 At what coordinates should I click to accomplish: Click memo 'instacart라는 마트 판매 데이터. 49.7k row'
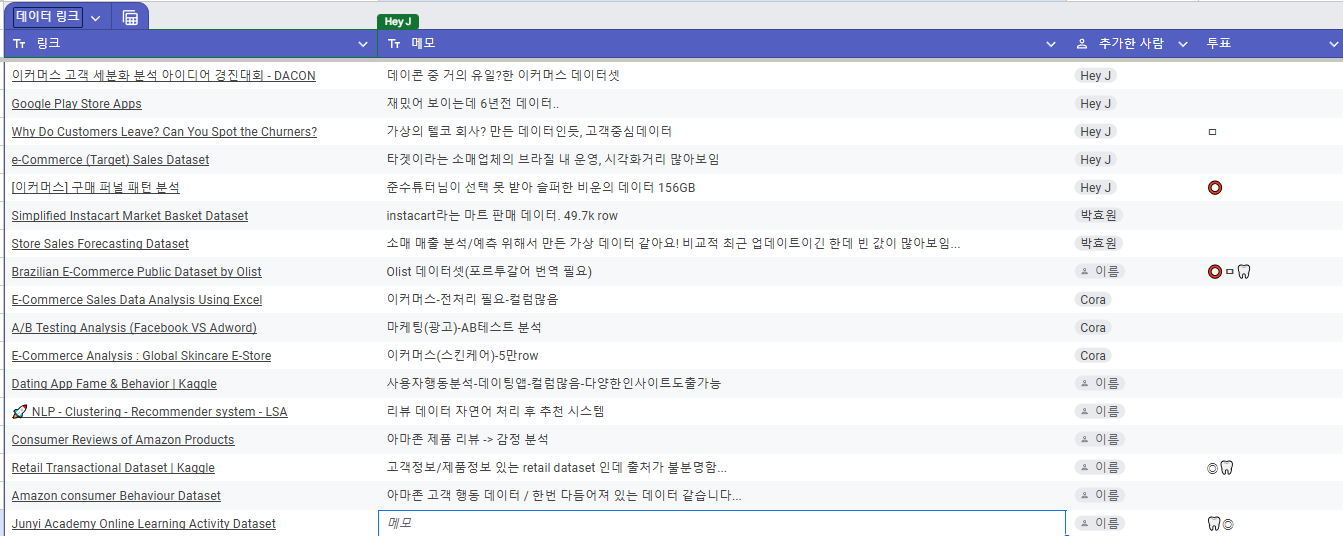coord(502,216)
